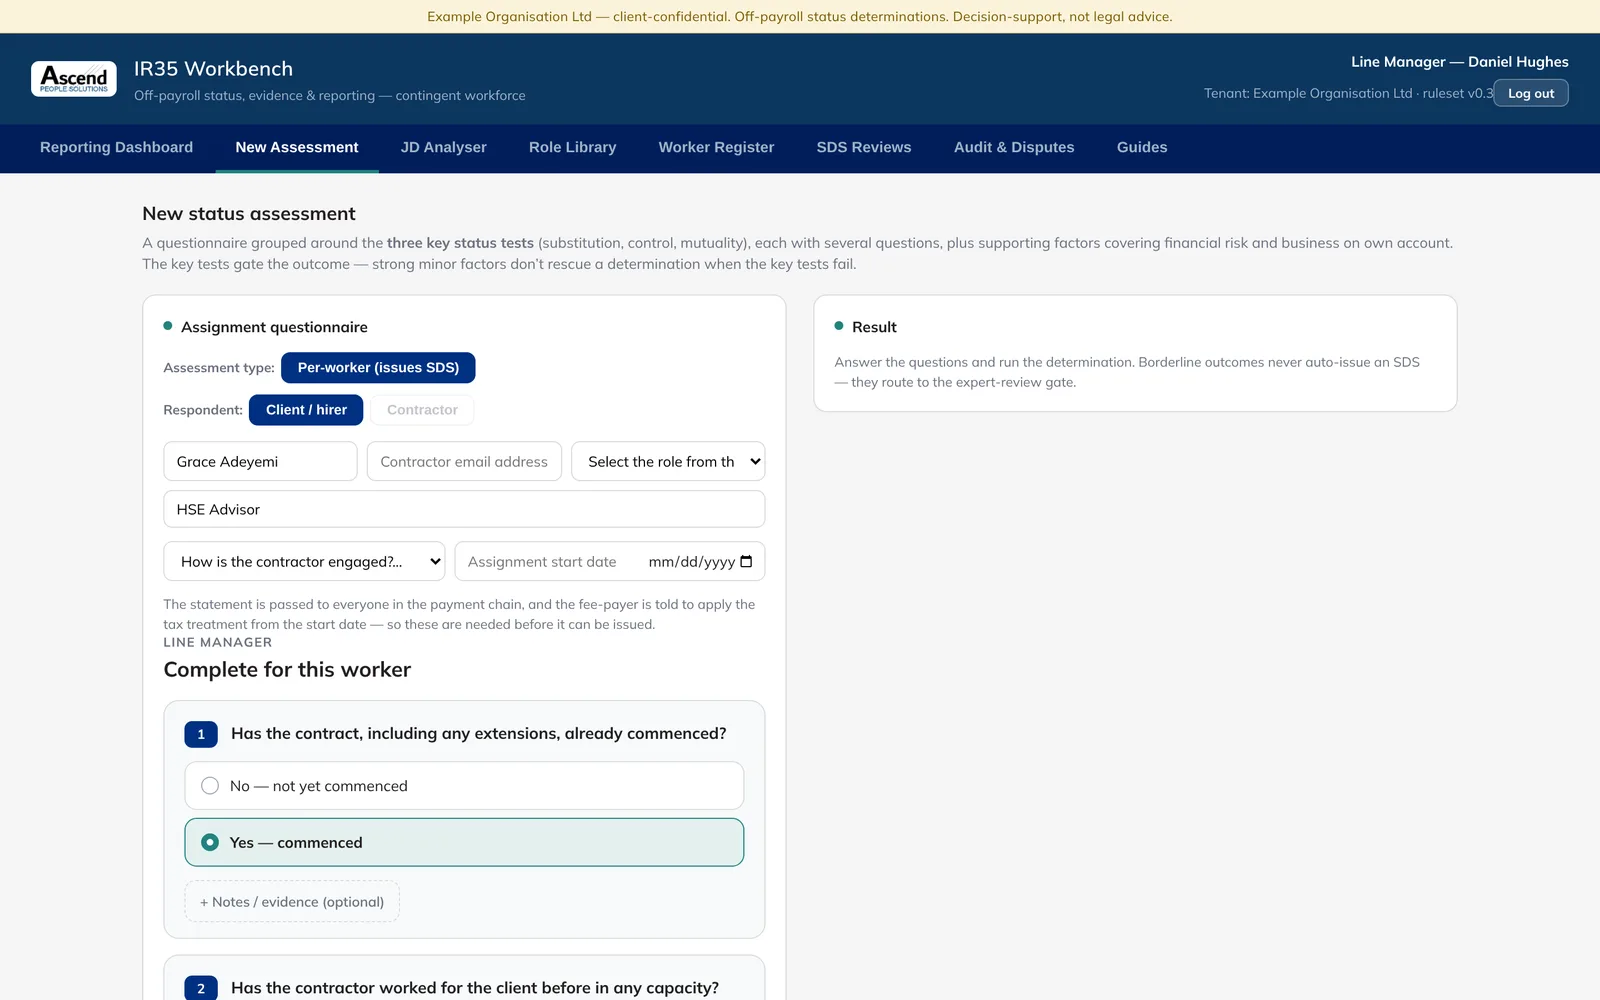Select 'Yes — commenced' radio option
The image size is (1600, 1000).
click(464, 843)
